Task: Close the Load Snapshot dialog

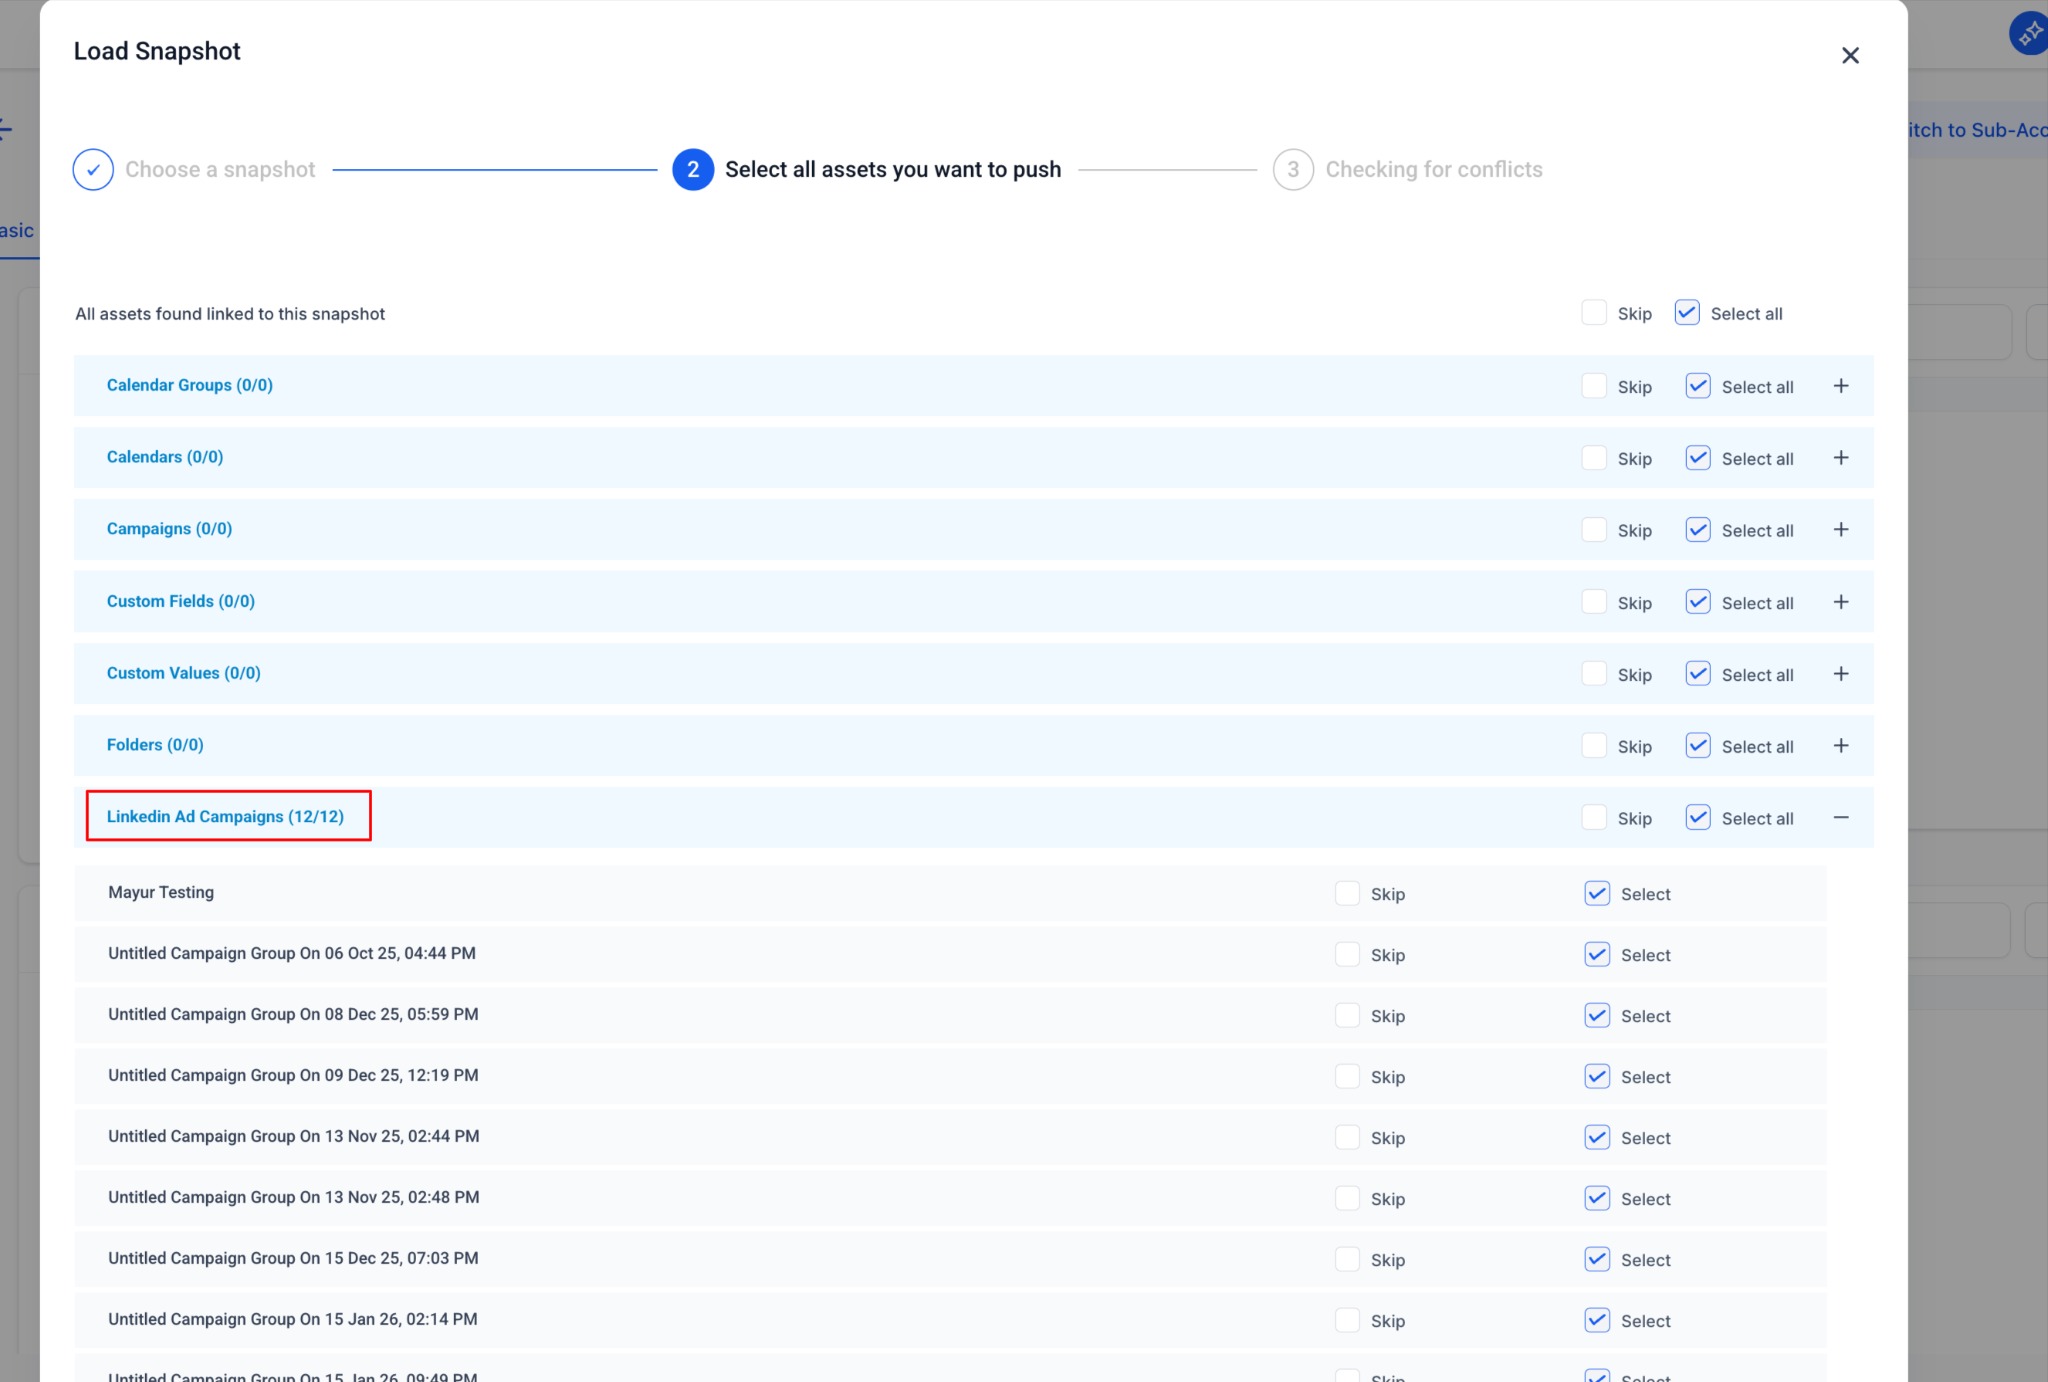Action: [1850, 56]
